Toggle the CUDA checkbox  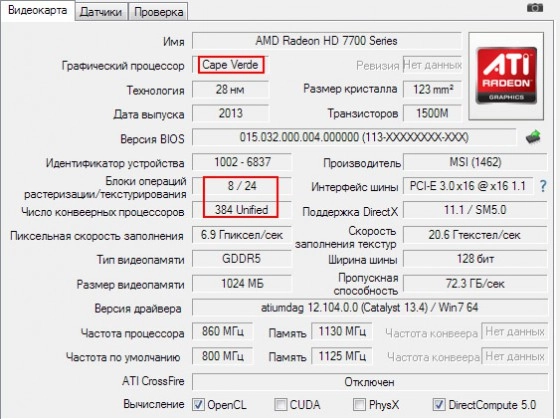[280, 405]
